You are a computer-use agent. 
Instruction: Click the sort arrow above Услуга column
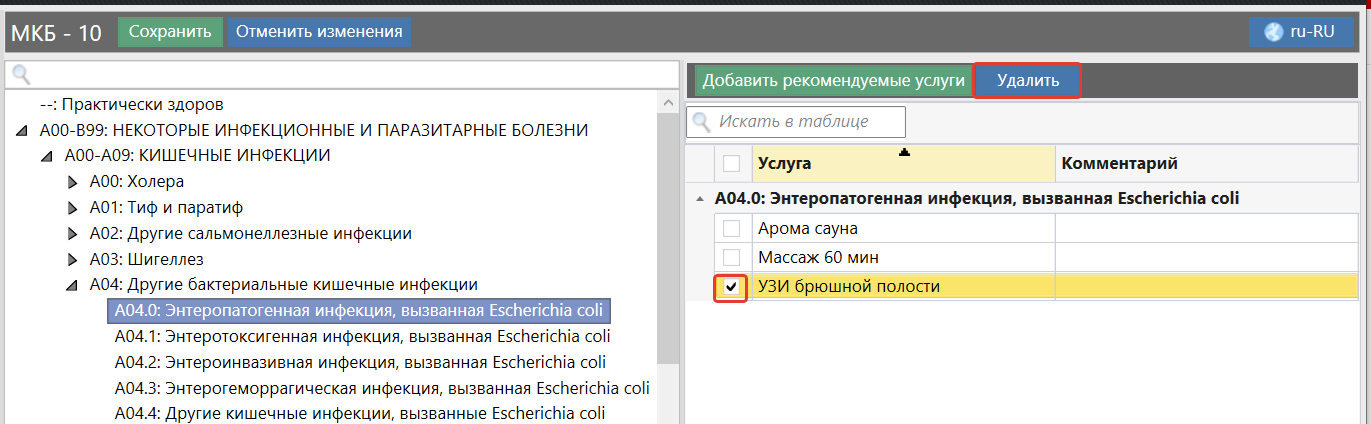pos(905,152)
